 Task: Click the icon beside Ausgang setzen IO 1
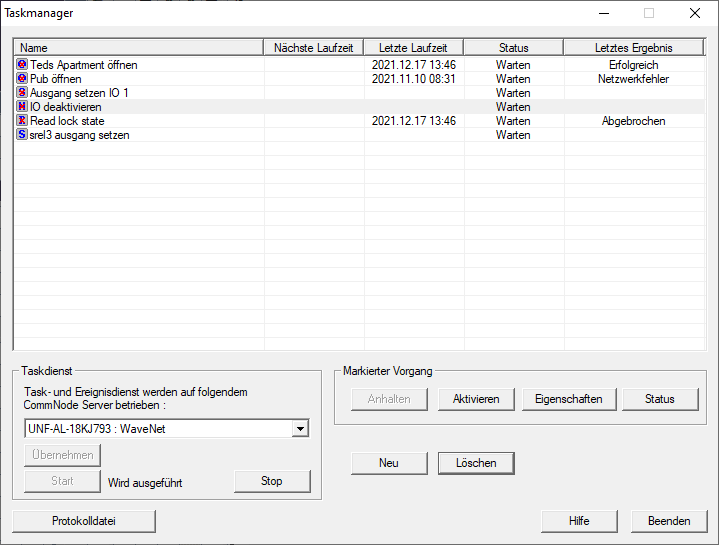click(22, 93)
